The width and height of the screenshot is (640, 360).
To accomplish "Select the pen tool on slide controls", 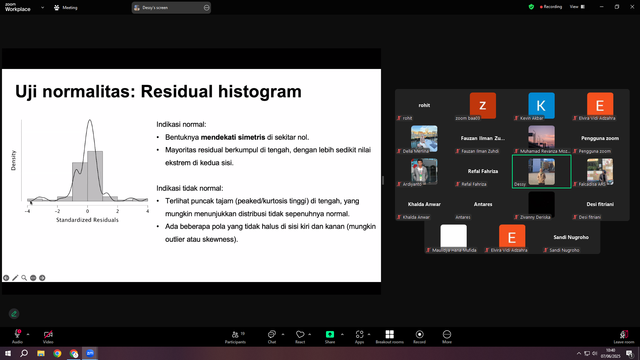I will tap(15, 278).
